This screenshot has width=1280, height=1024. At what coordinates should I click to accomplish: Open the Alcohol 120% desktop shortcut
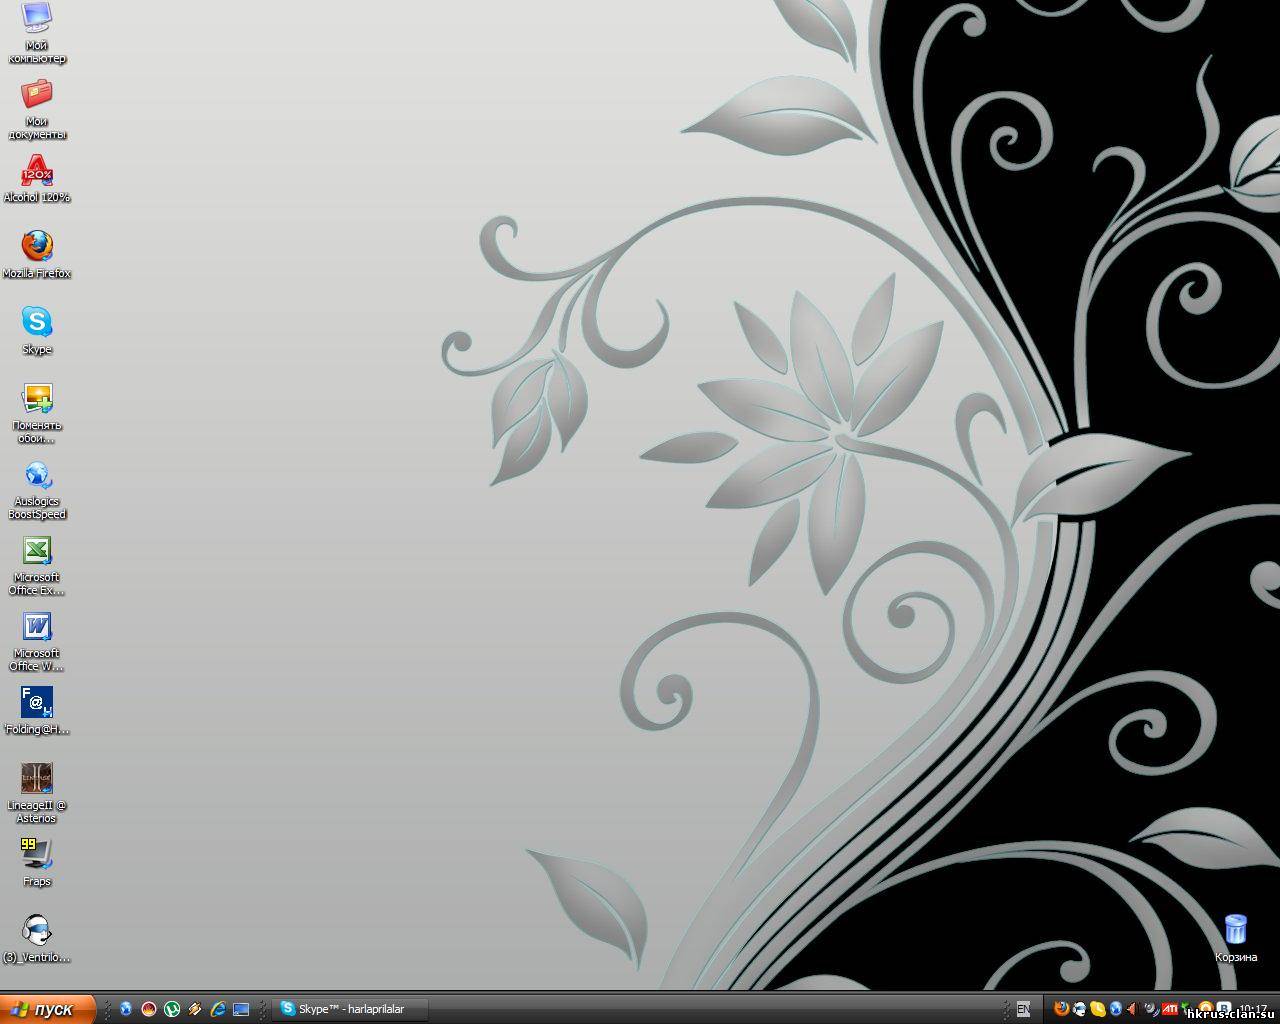(37, 171)
